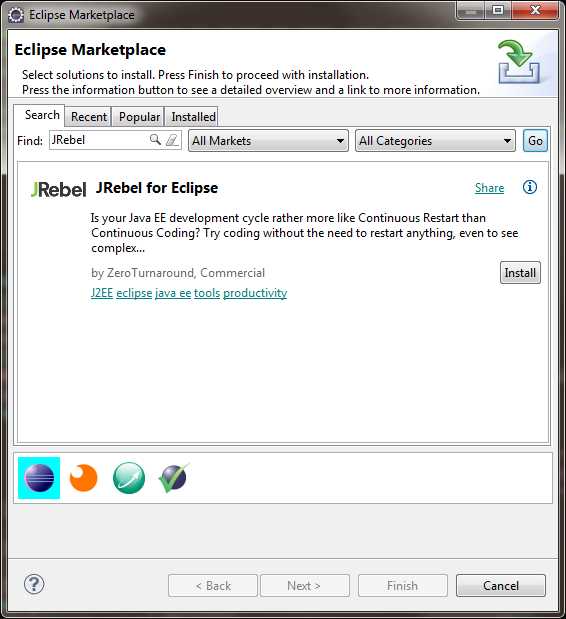Switch to the Installed tab
Viewport: 566px width, 619px height.
pos(192,117)
